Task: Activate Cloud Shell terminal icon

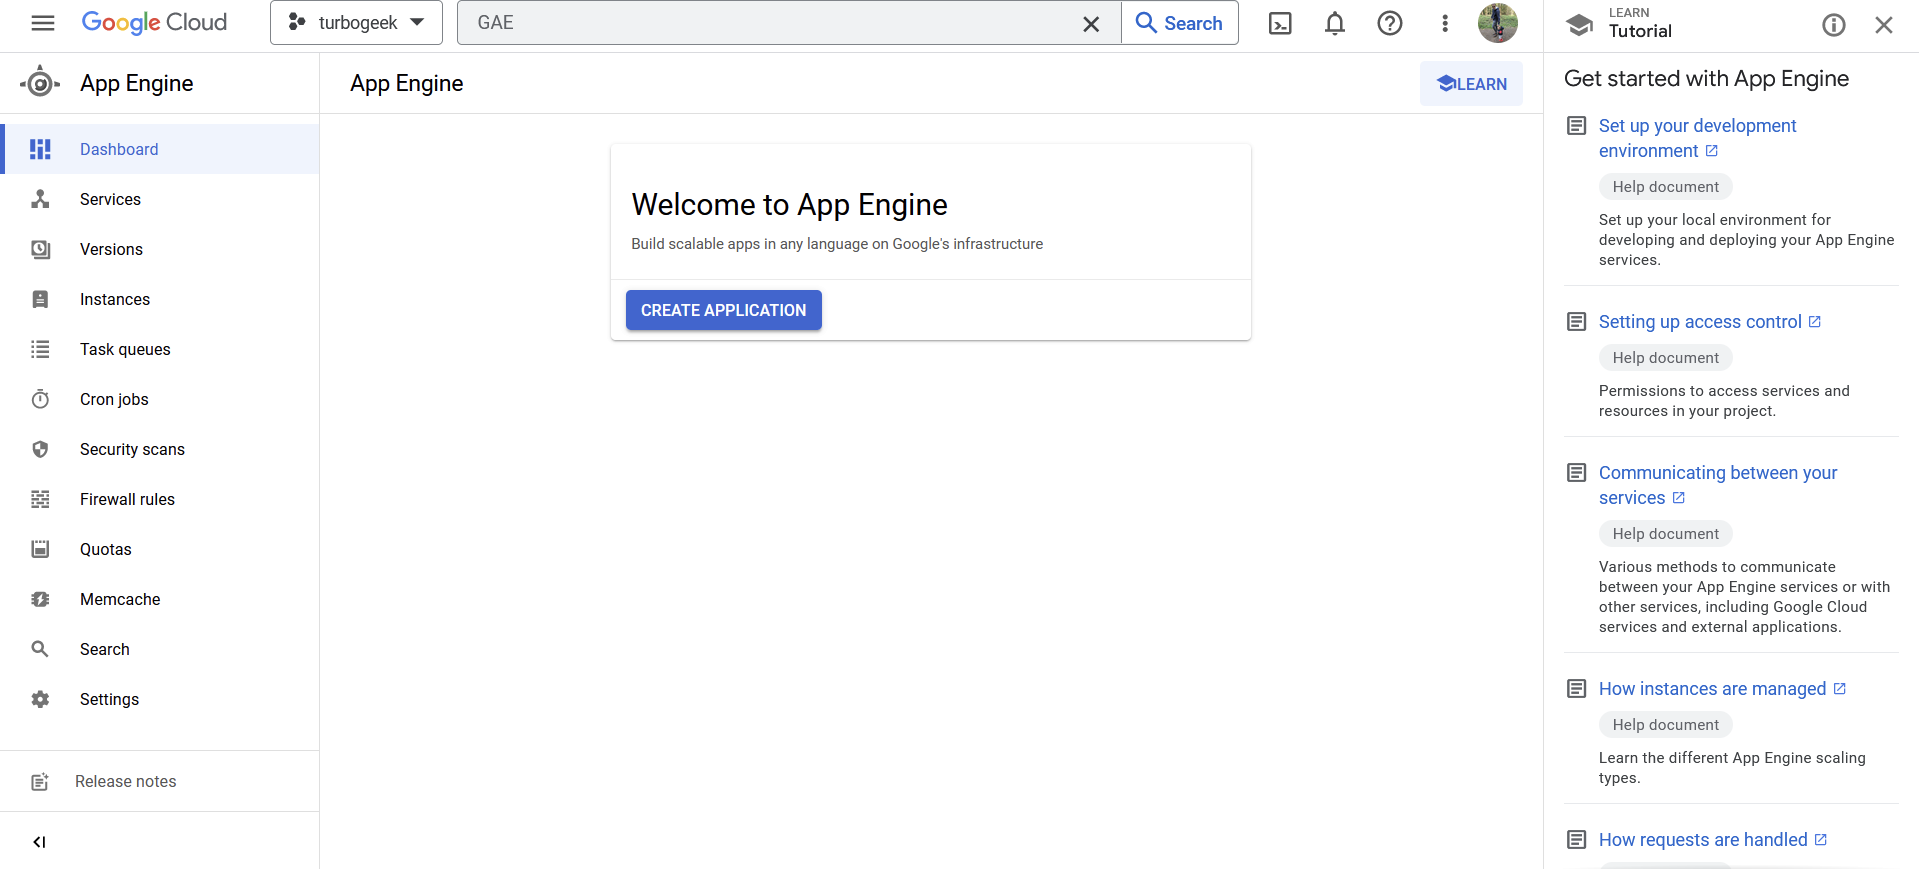Action: [x=1280, y=24]
